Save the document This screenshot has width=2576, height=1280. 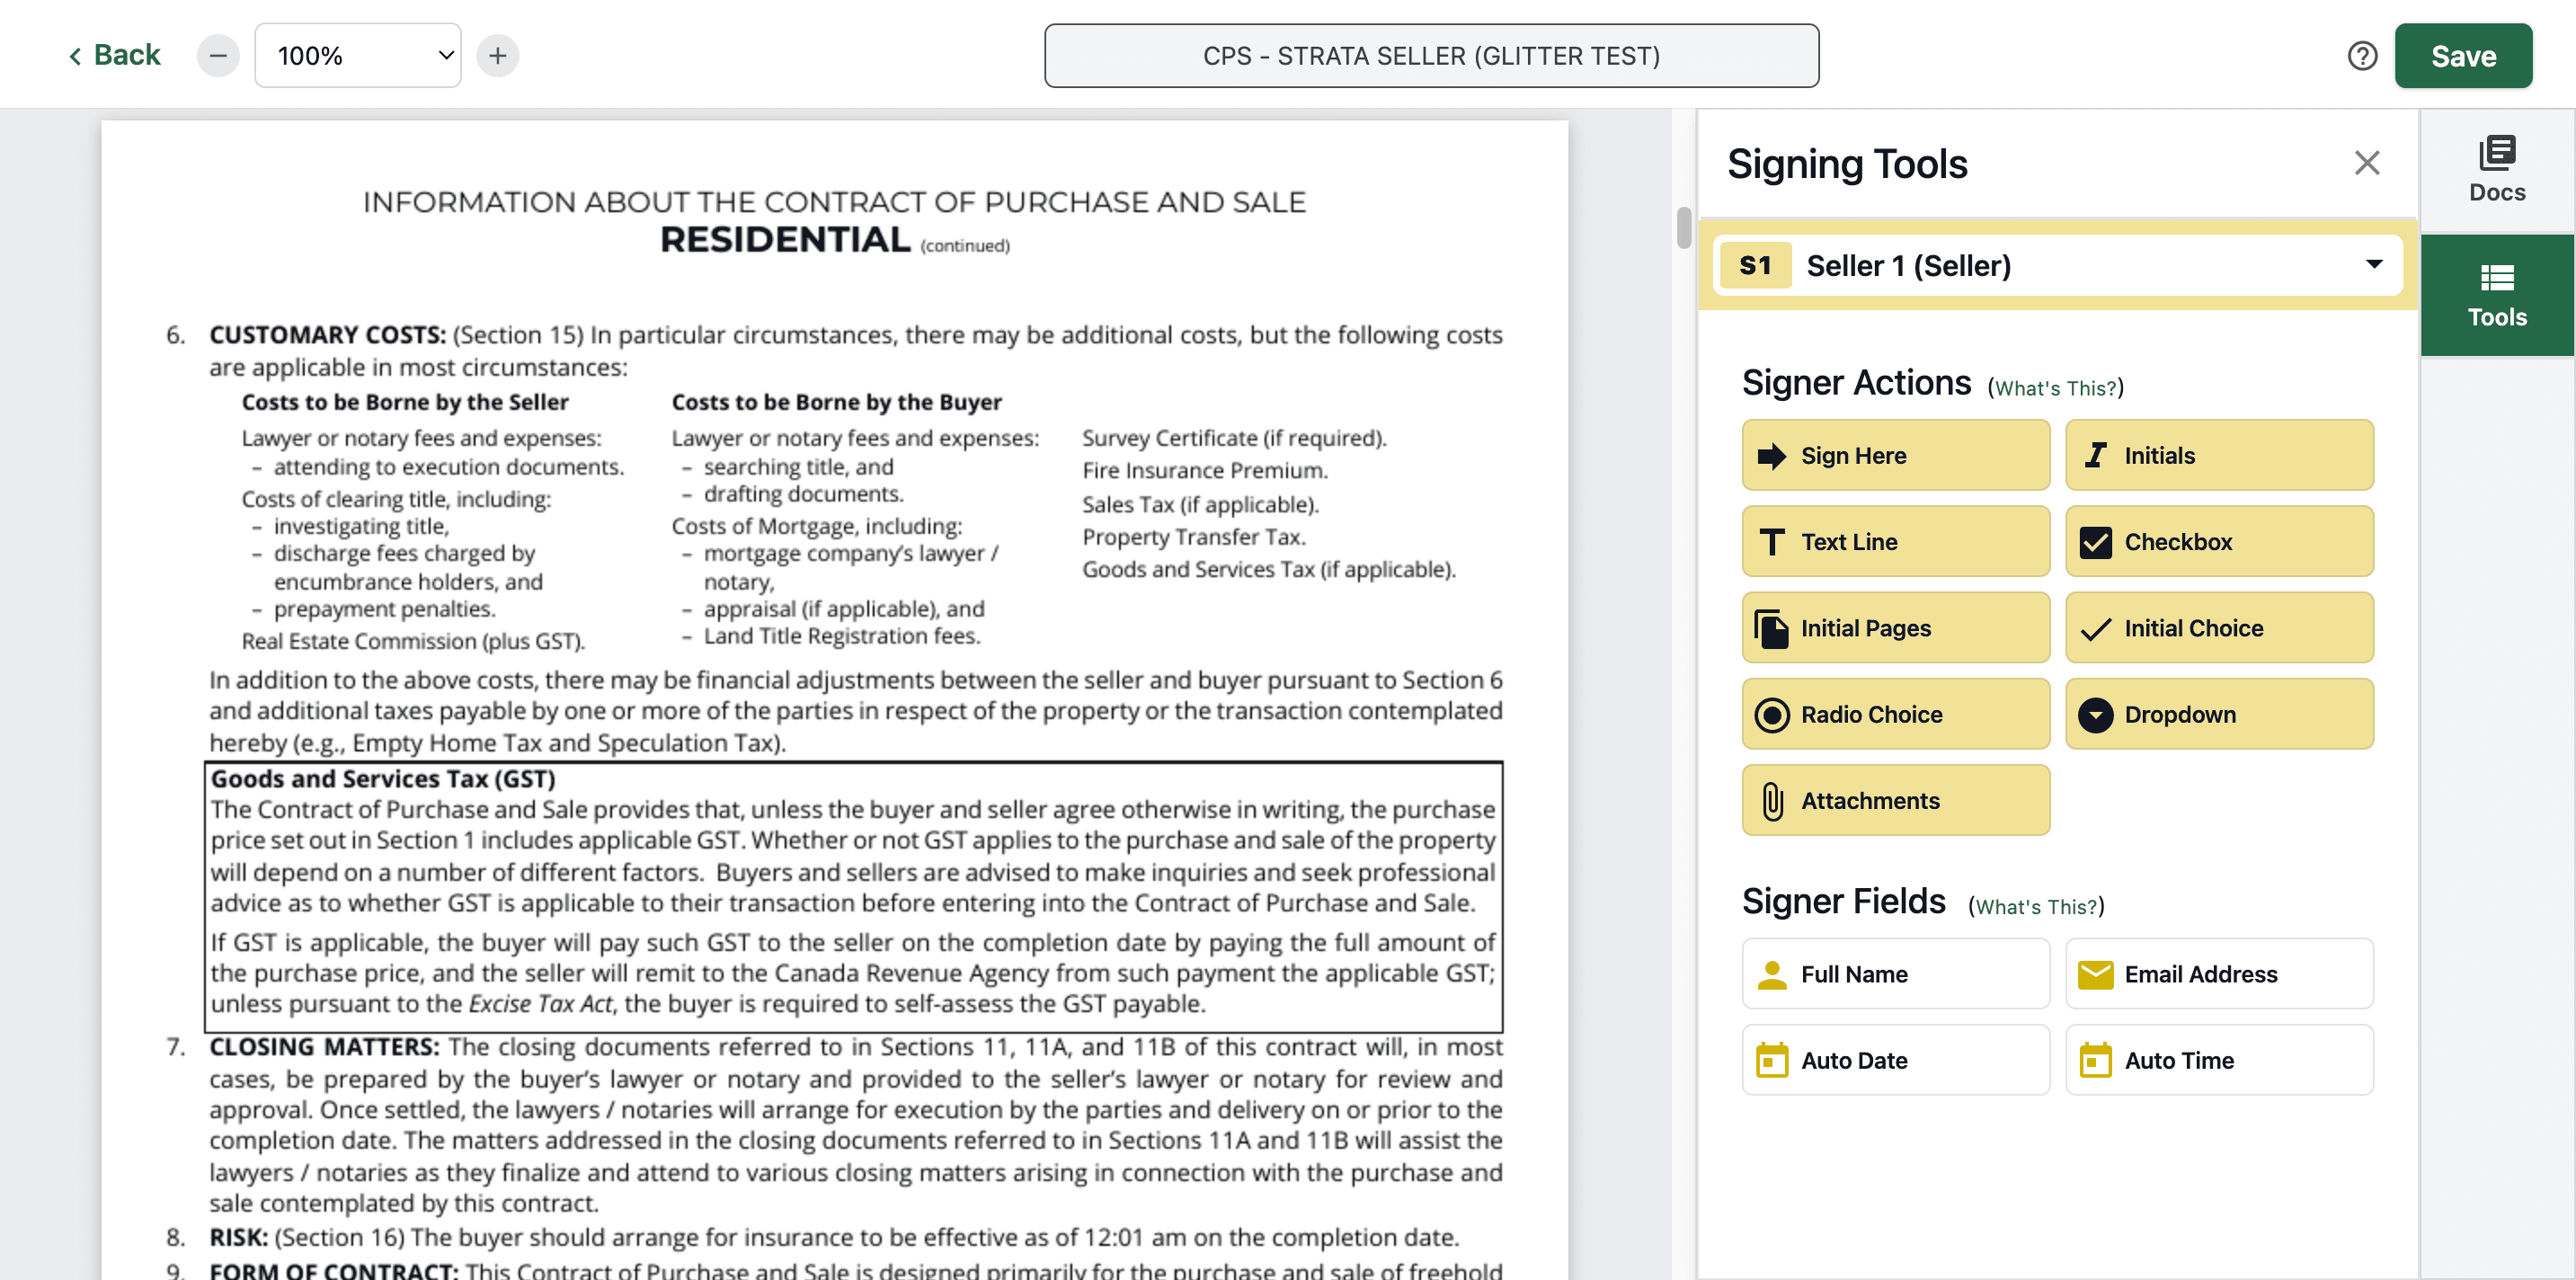(2463, 56)
